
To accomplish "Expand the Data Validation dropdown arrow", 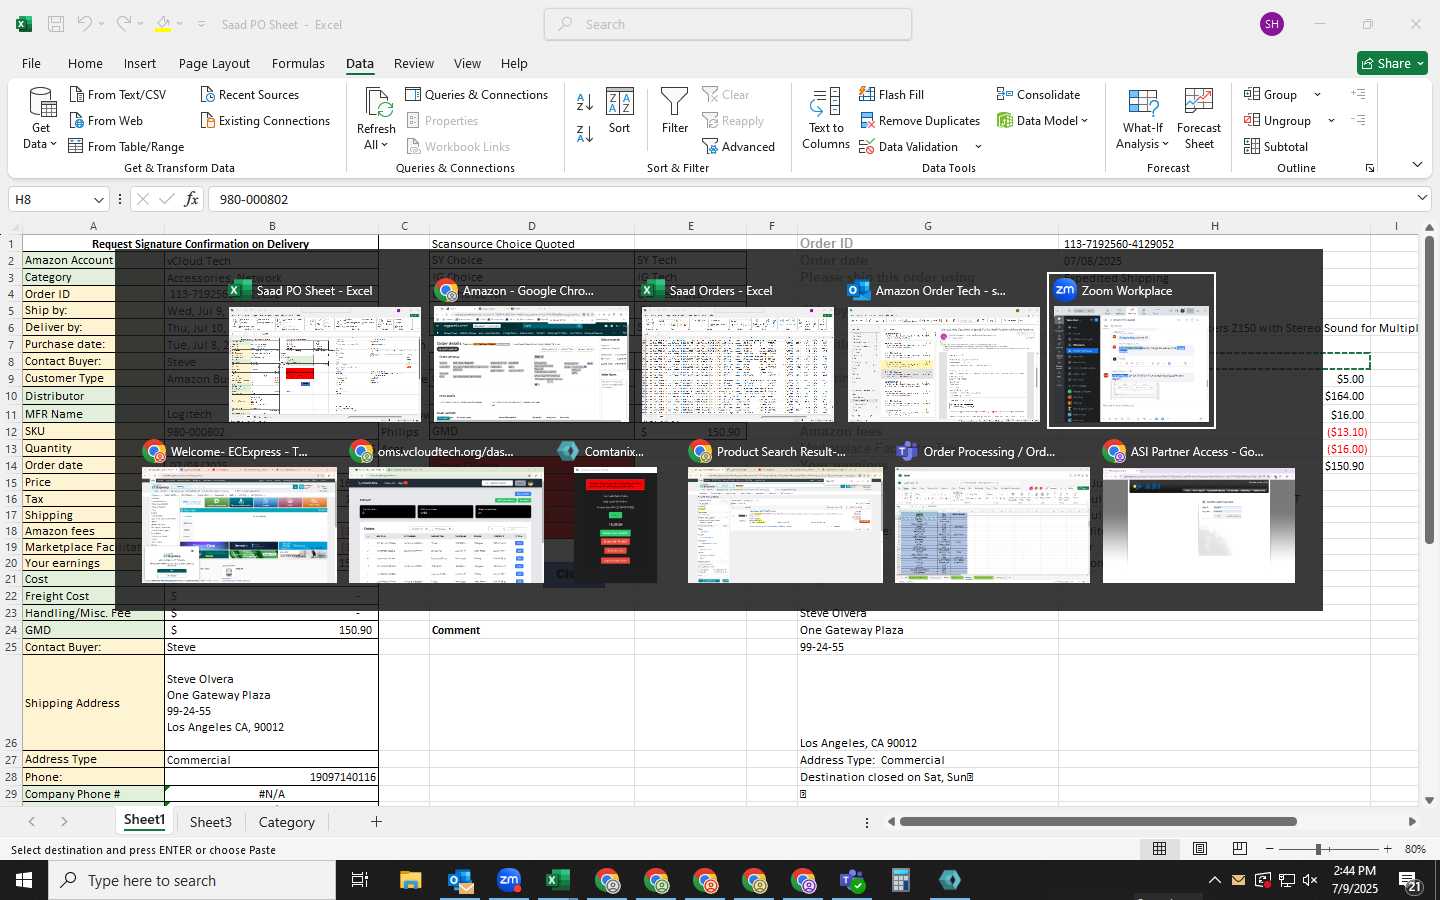I will click(x=978, y=147).
